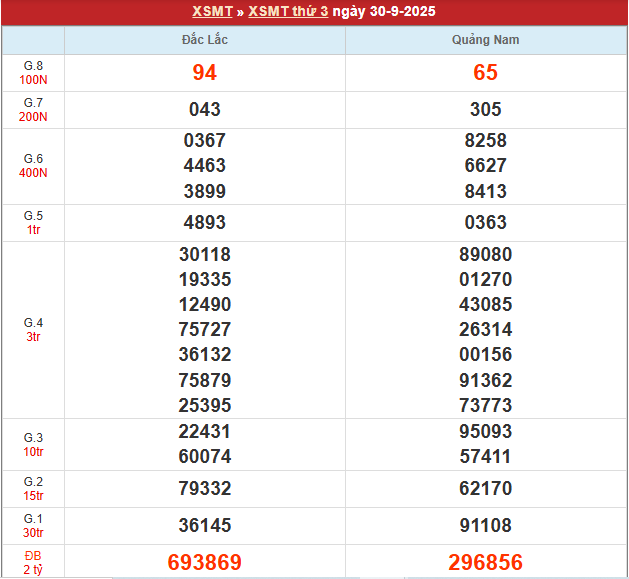
Task: Select Đắc Lắc G.5 number 4893
Action: pos(205,222)
